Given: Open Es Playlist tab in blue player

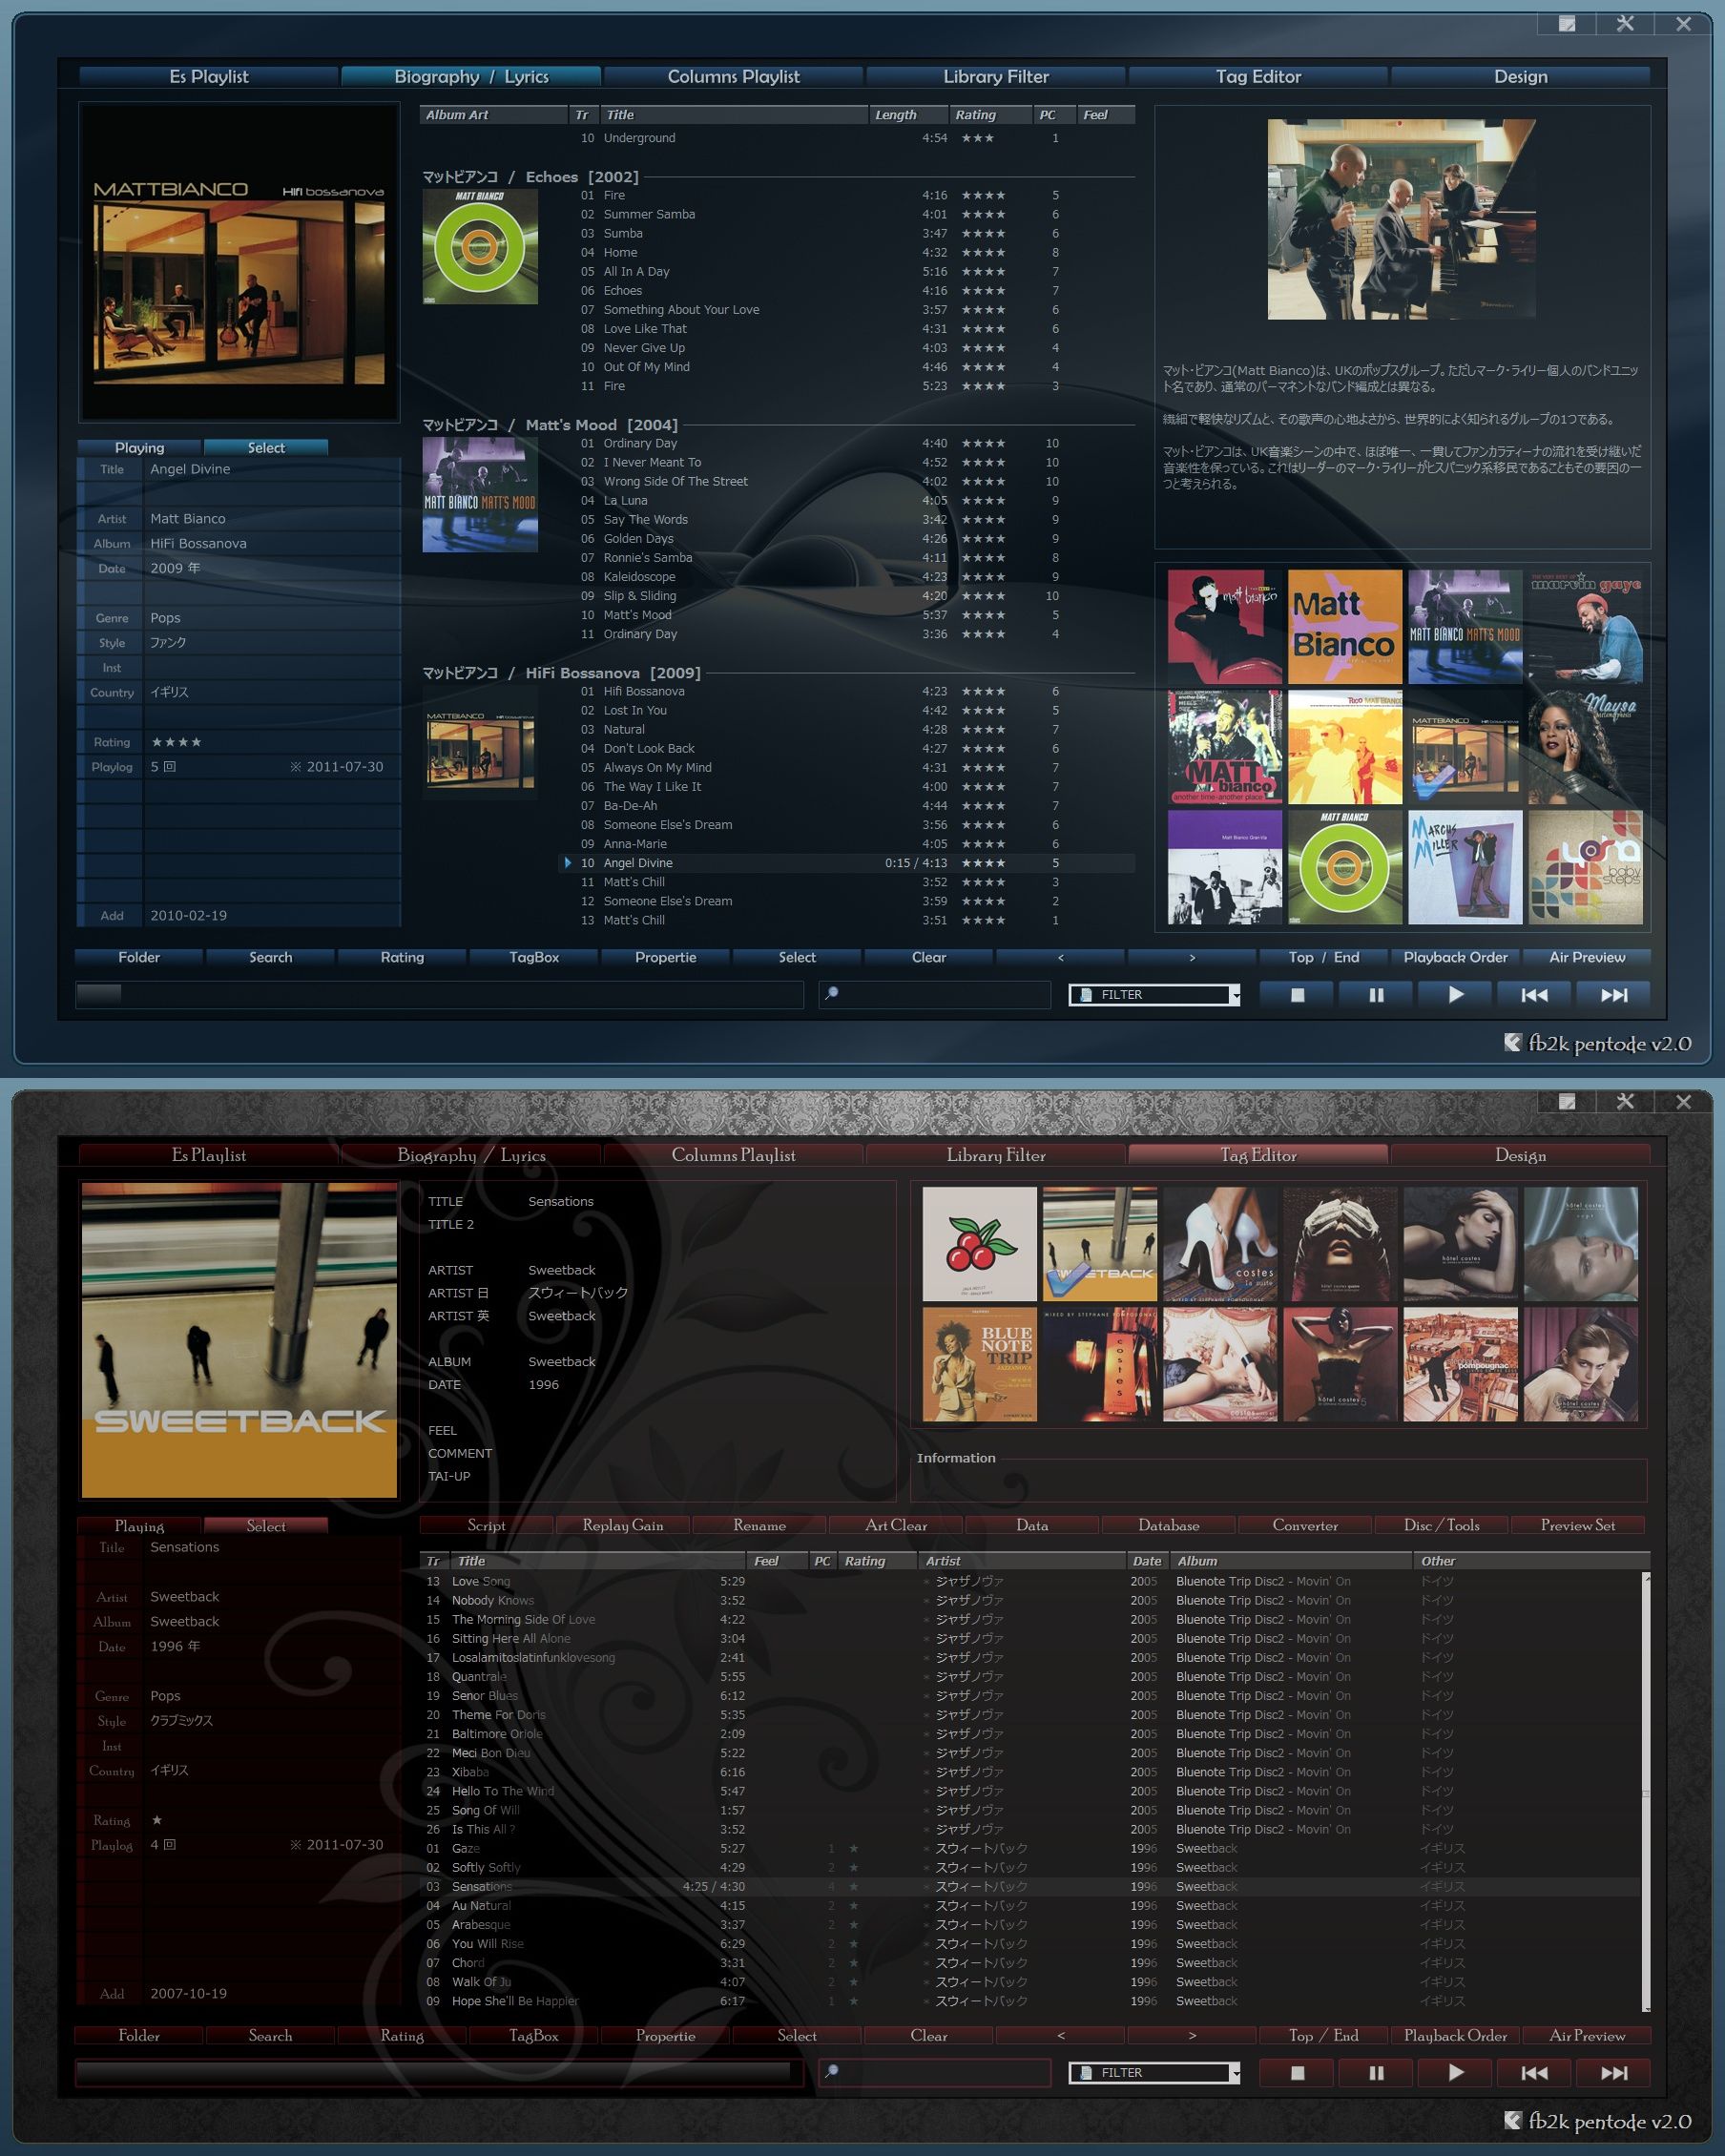Looking at the screenshot, I should [208, 77].
